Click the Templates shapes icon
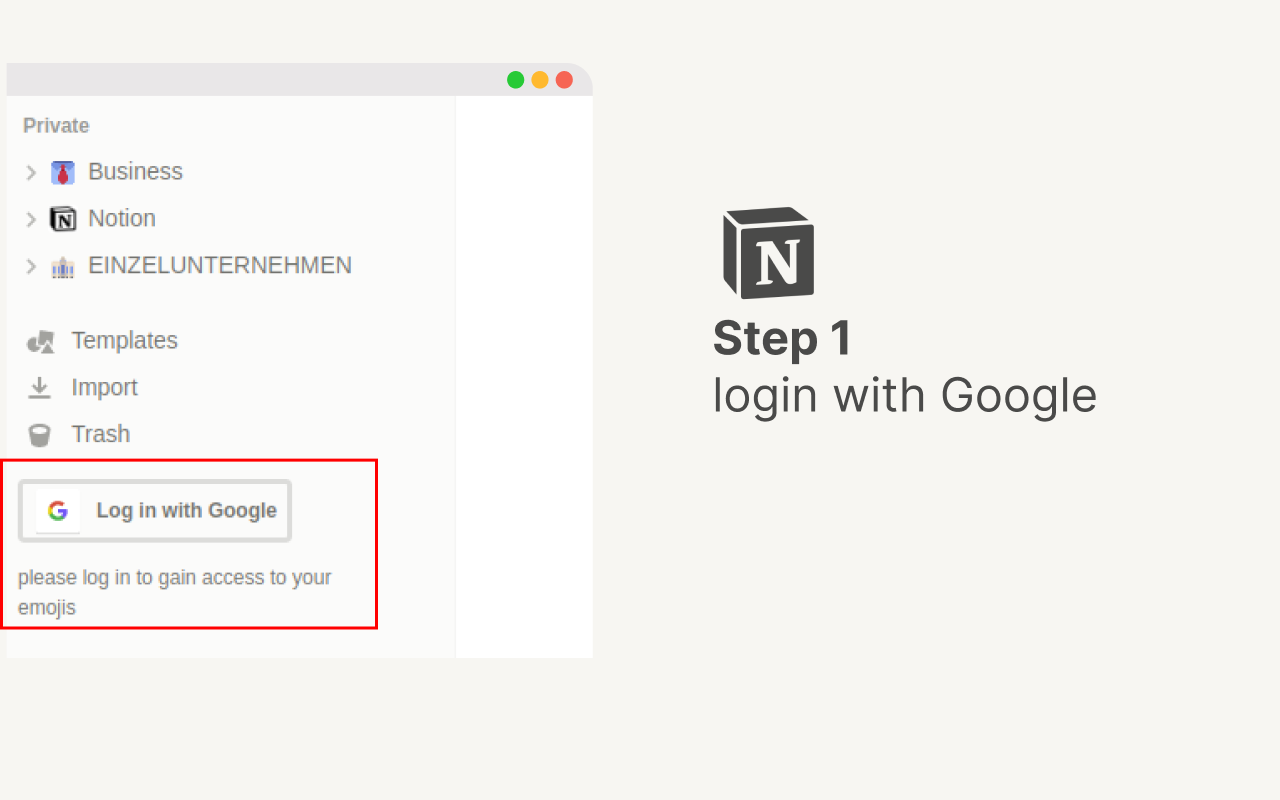The width and height of the screenshot is (1280, 800). point(40,342)
